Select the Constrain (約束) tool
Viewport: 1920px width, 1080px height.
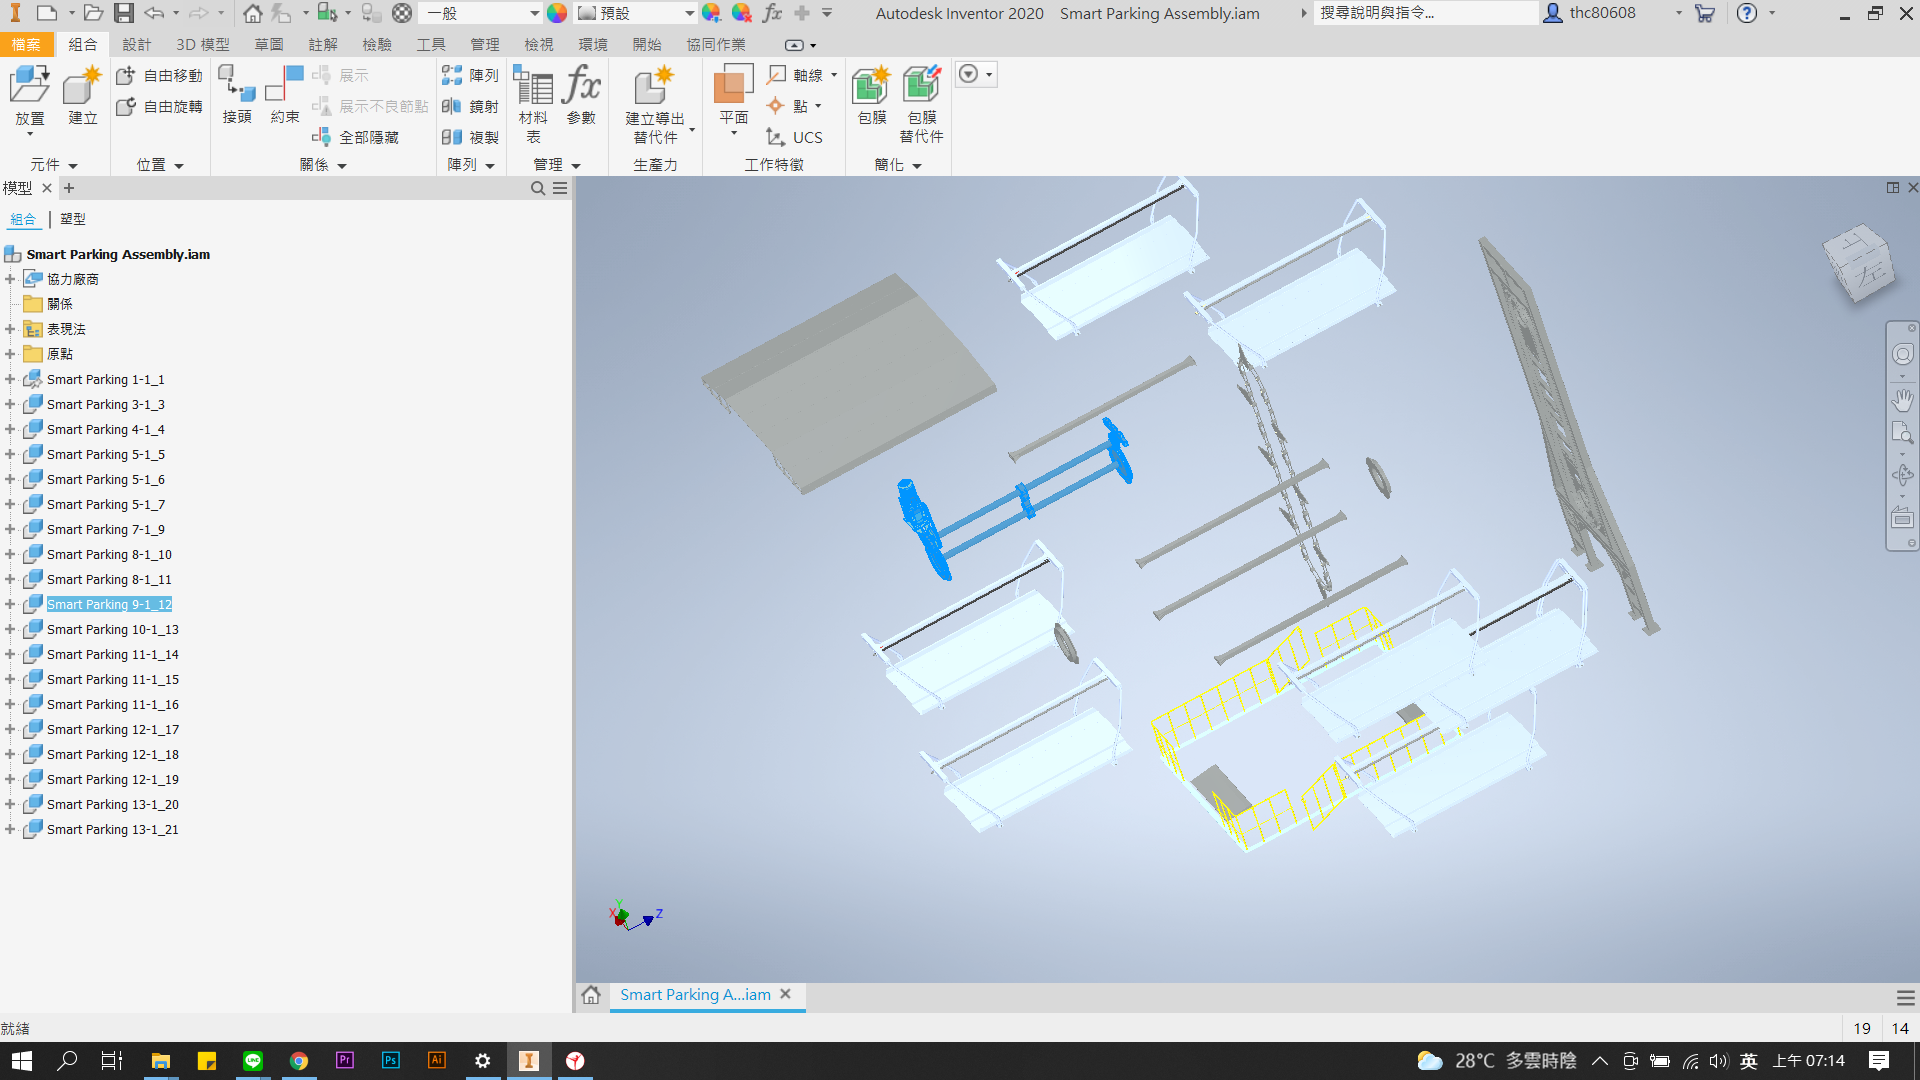click(x=284, y=87)
